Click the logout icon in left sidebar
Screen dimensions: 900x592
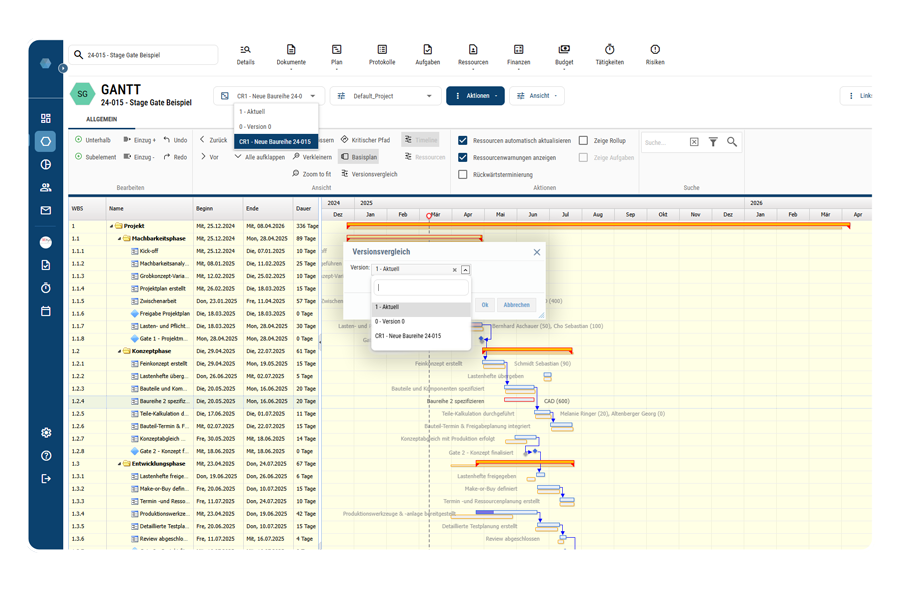coord(46,479)
